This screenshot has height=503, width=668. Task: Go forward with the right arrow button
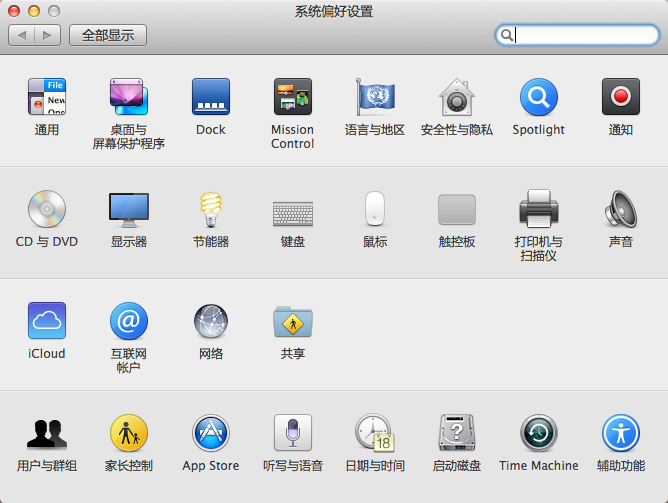click(x=47, y=35)
